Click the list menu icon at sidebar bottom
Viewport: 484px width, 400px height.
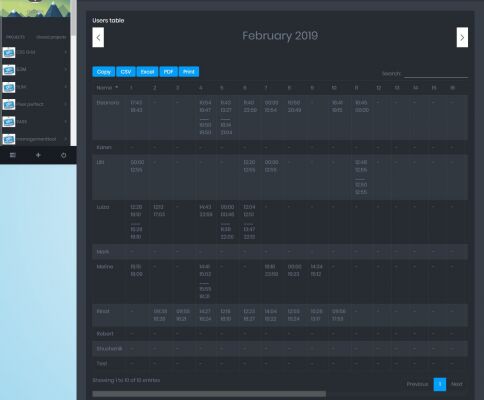13,155
